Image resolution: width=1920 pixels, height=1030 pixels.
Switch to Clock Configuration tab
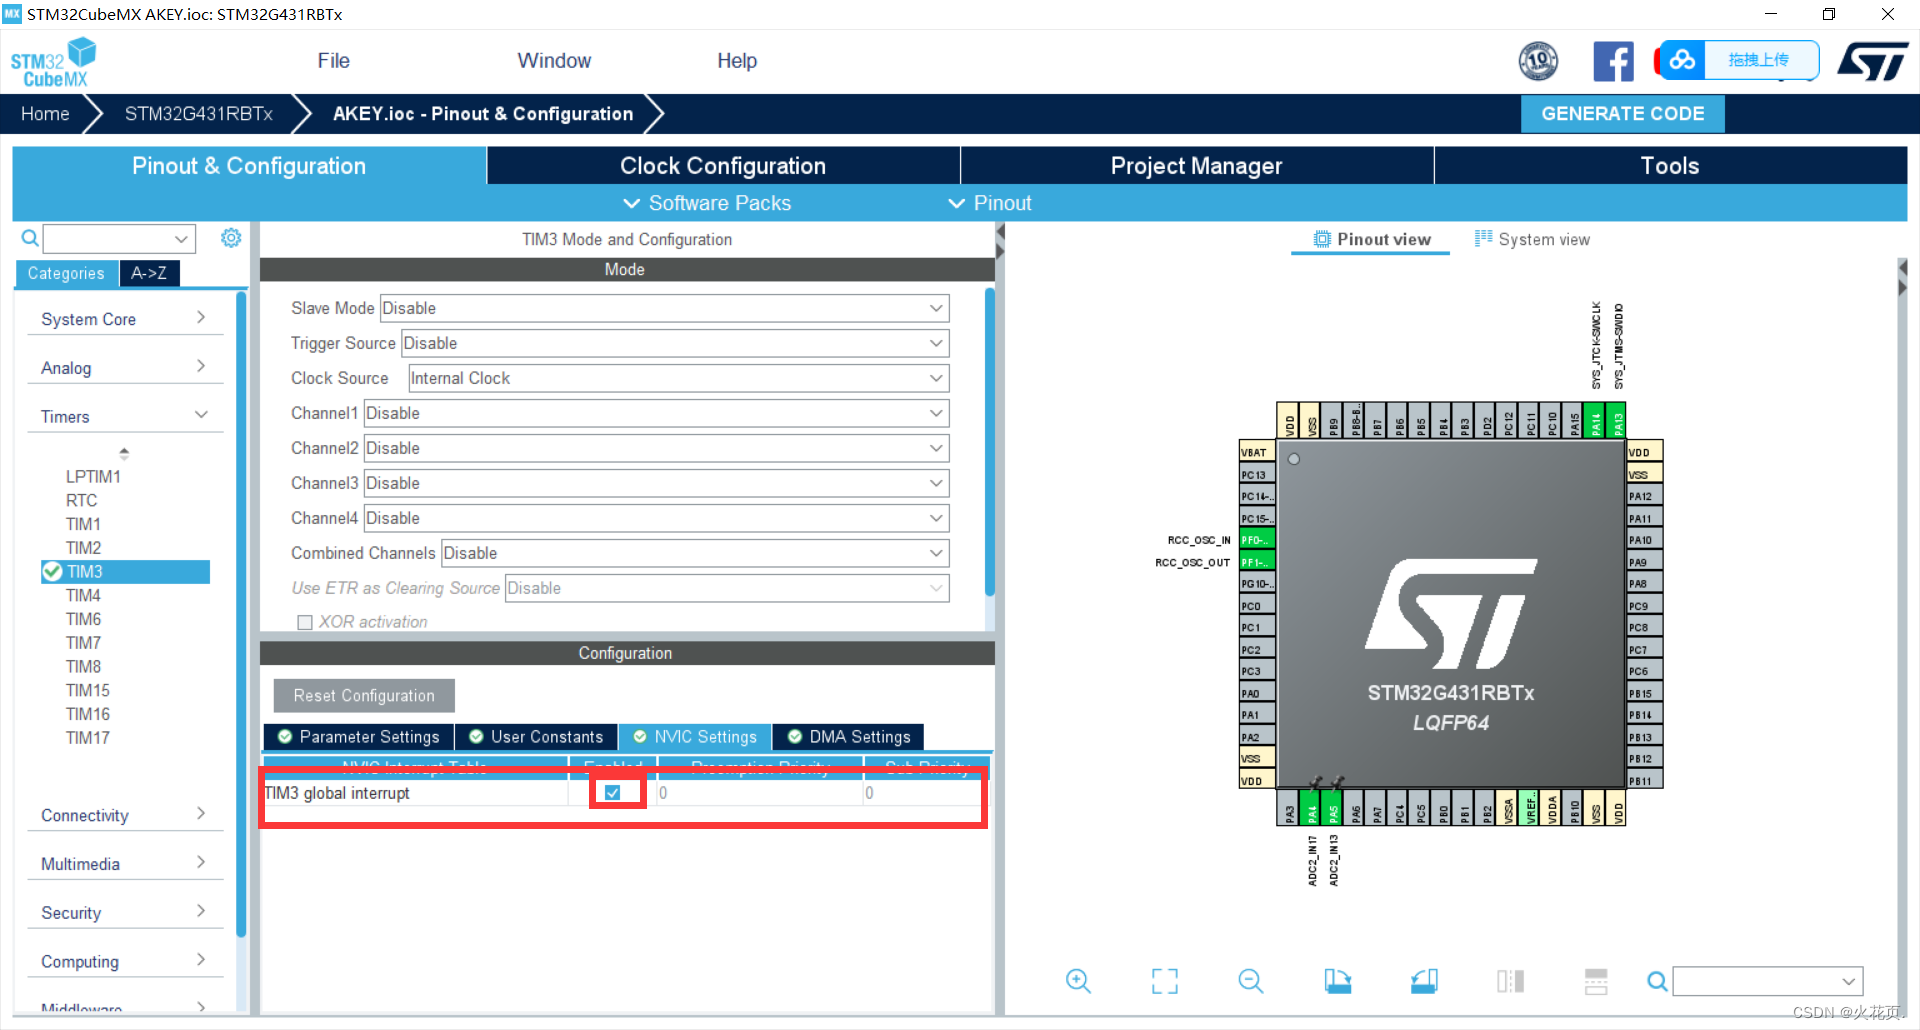723,166
